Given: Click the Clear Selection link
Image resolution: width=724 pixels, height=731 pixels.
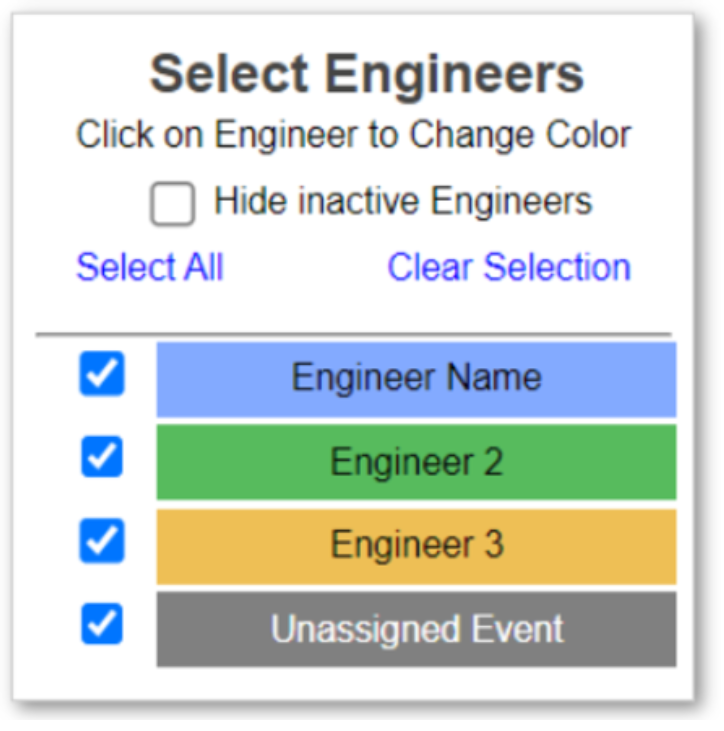Looking at the screenshot, I should point(509,268).
